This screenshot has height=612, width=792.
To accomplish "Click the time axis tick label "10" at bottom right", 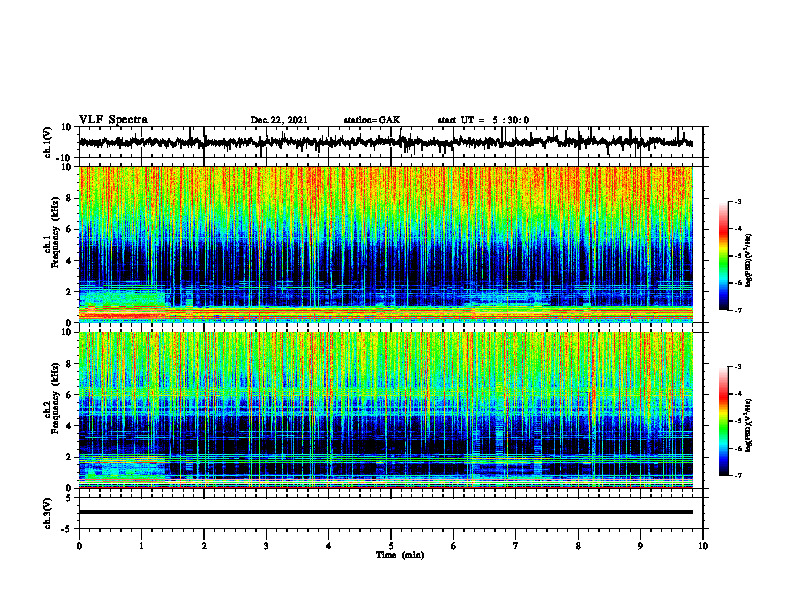I will [703, 546].
